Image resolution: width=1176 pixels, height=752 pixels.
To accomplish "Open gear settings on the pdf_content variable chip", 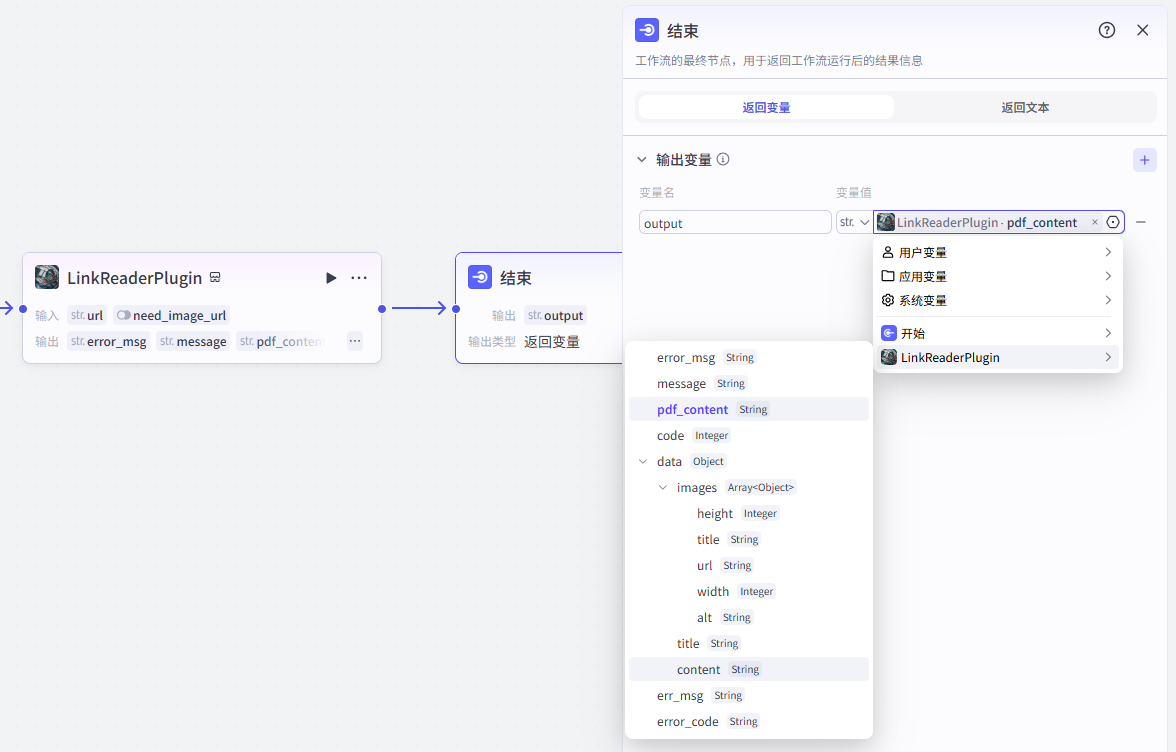I will 1113,222.
